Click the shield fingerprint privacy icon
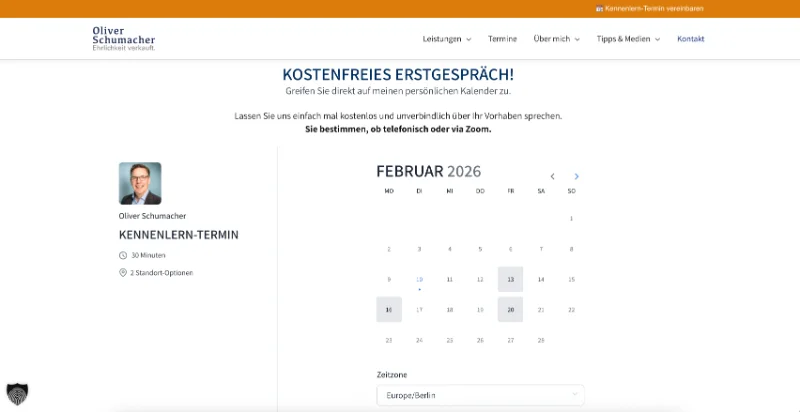This screenshot has width=800, height=412. [x=17, y=392]
